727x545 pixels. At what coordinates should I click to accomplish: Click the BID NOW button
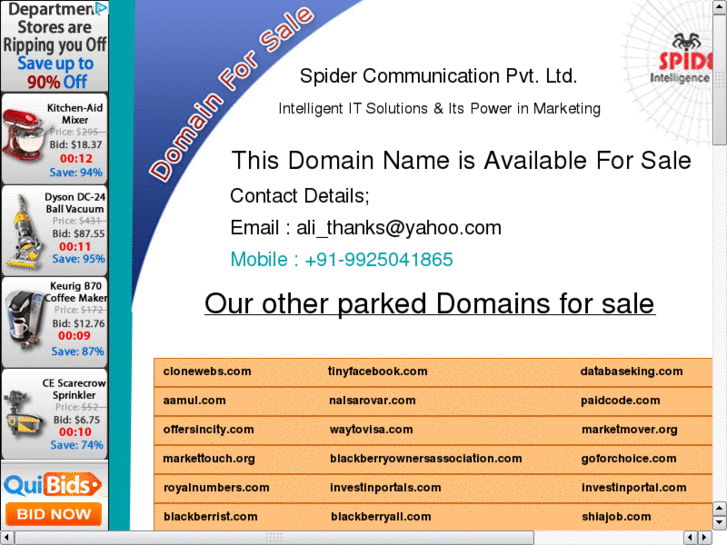point(54,514)
